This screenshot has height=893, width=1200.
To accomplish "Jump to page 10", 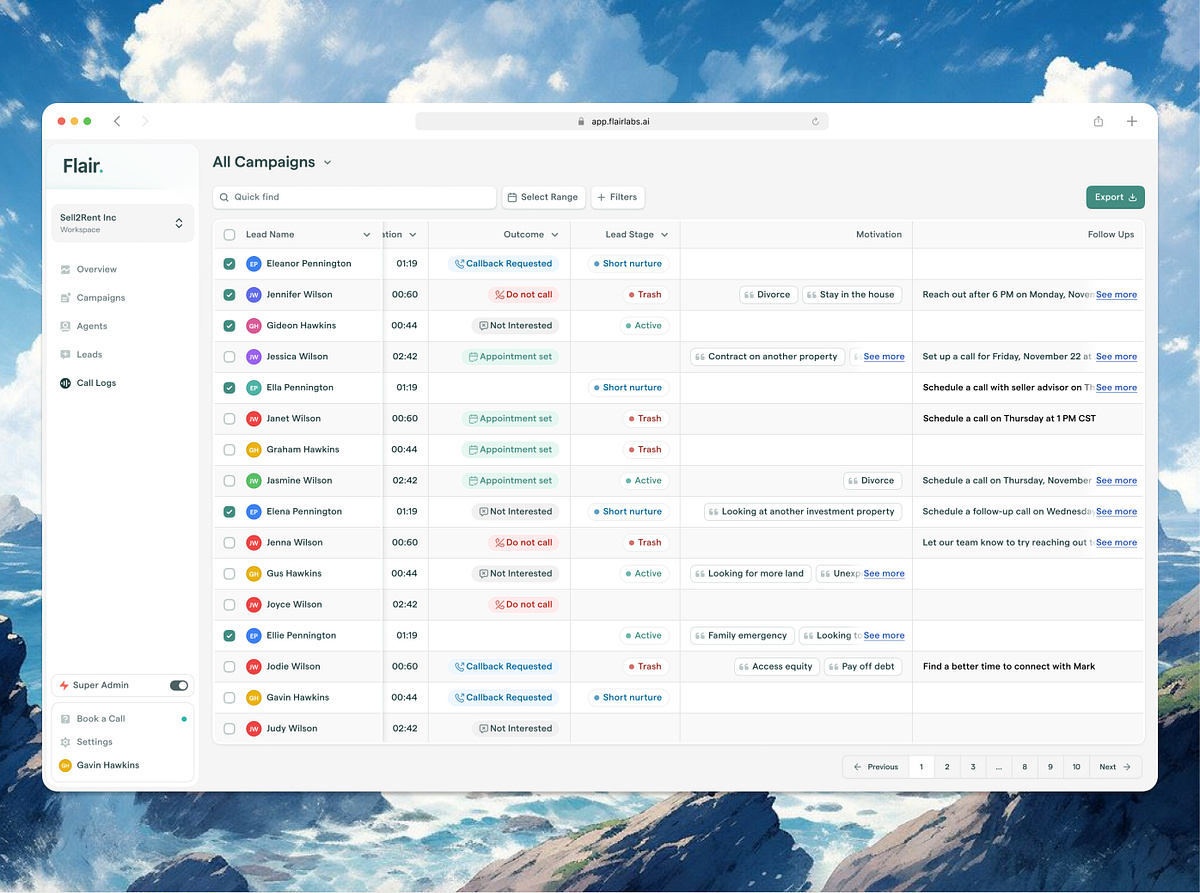I will (1076, 767).
